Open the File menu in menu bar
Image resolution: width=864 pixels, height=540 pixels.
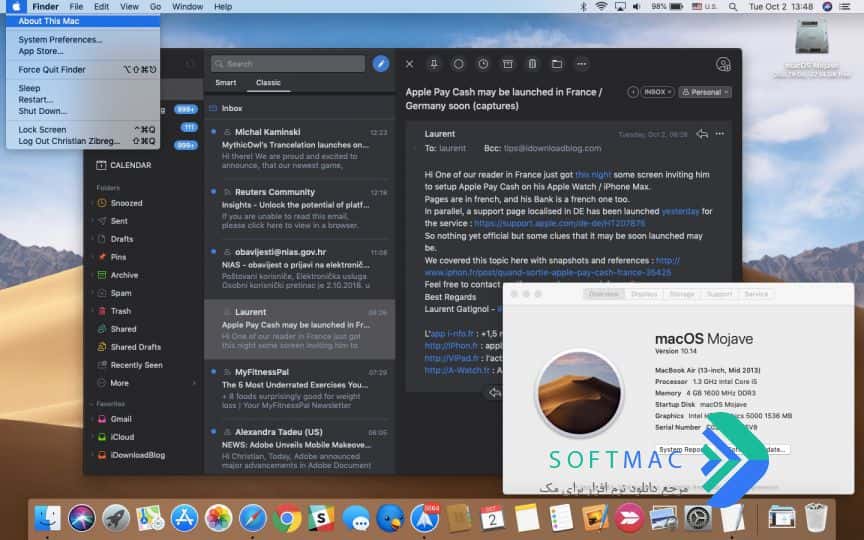point(76,7)
